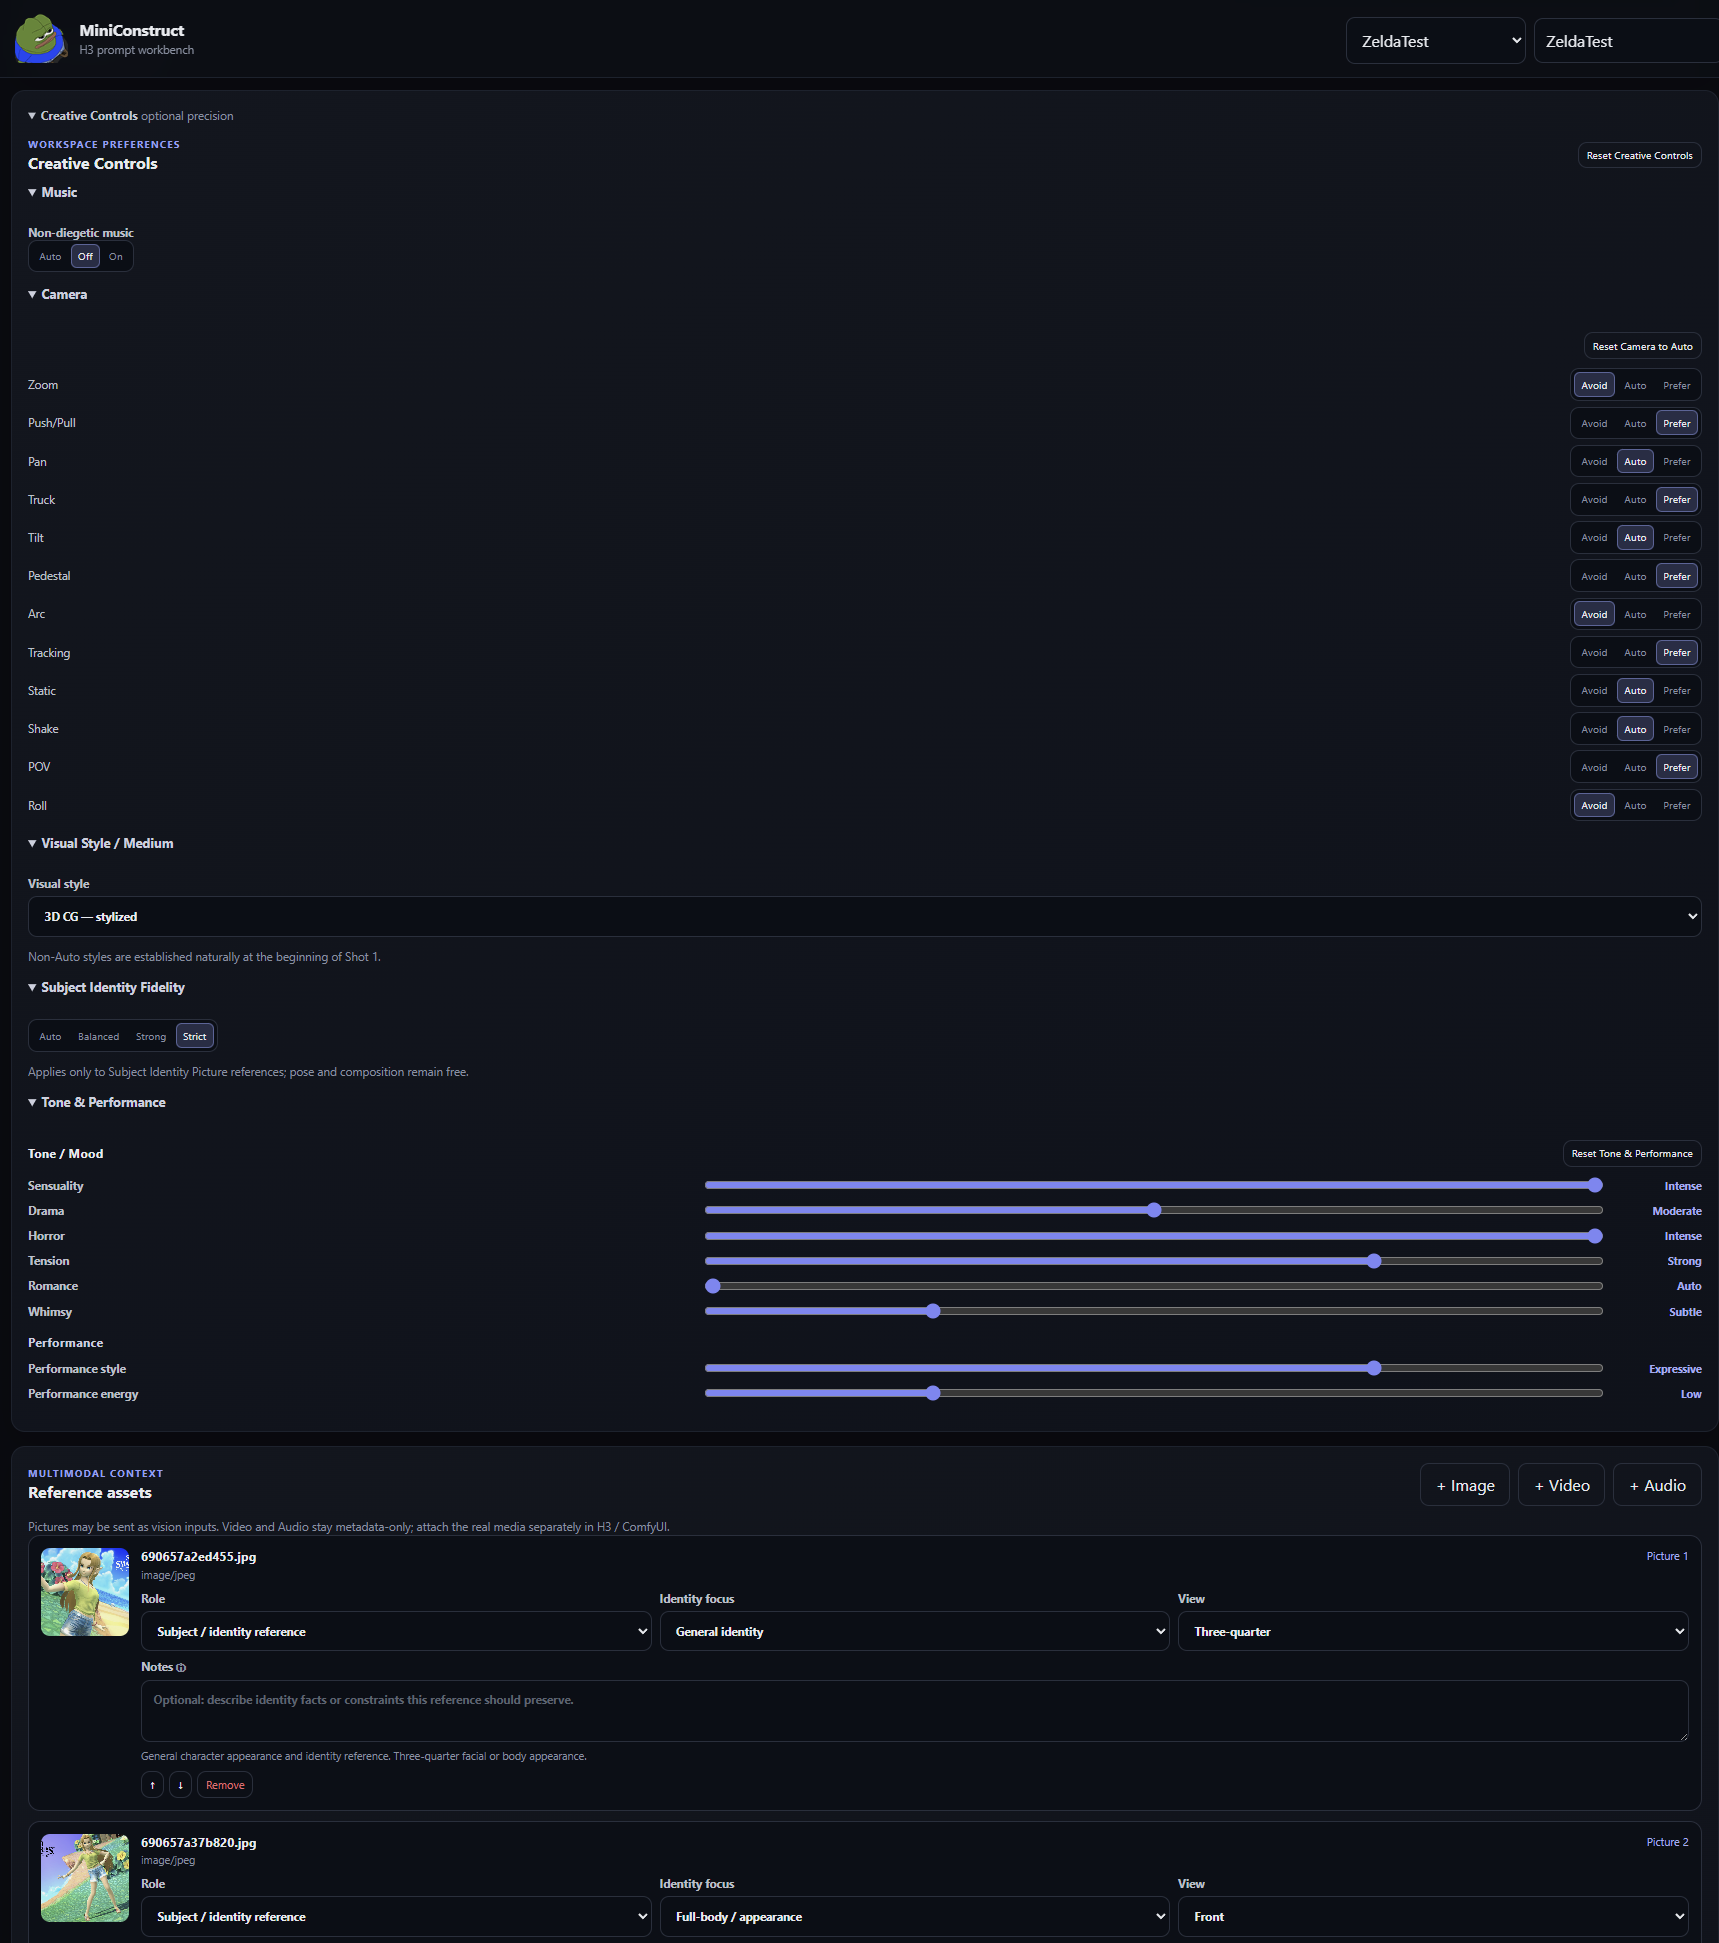The image size is (1719, 1943).
Task: Open Role dropdown for Picture 2
Action: (396, 1917)
